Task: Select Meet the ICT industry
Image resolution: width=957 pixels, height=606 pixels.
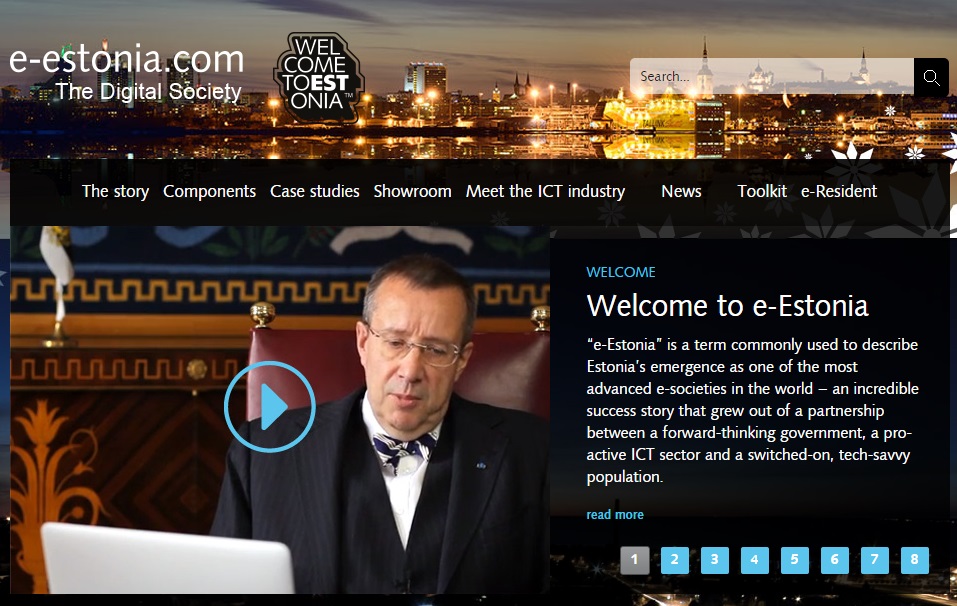Action: coord(546,192)
